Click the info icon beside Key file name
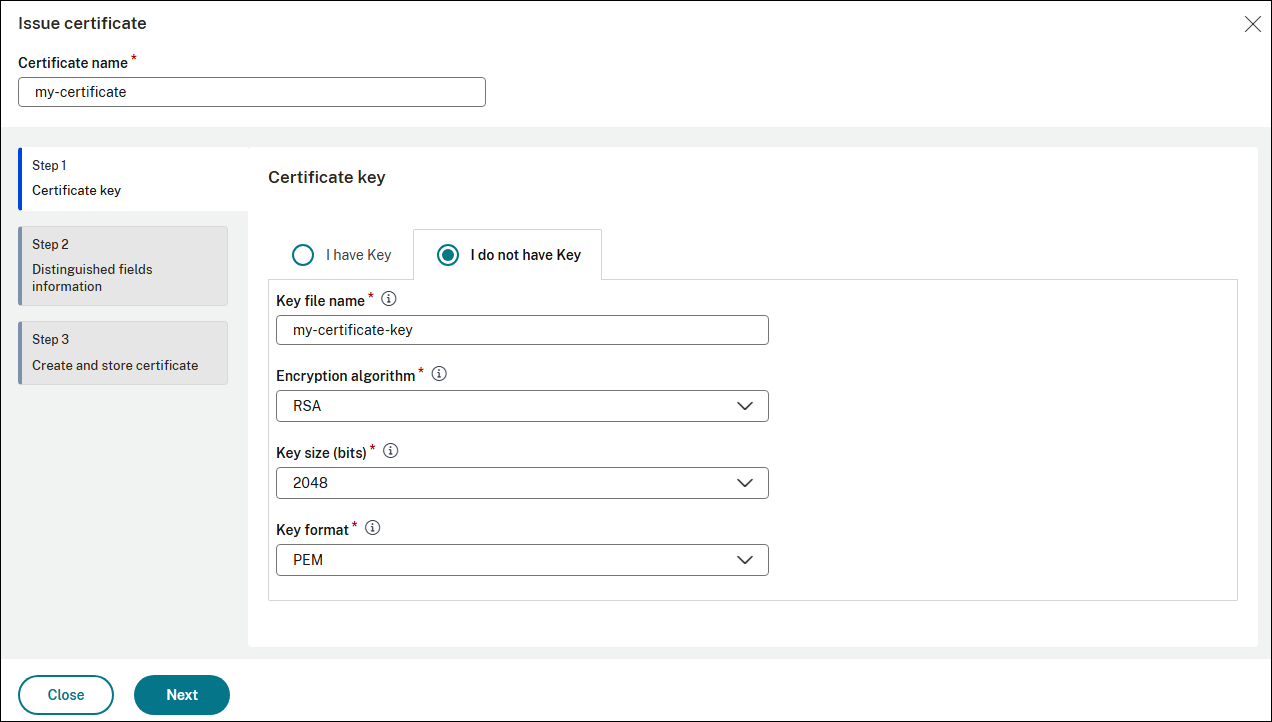 point(390,299)
